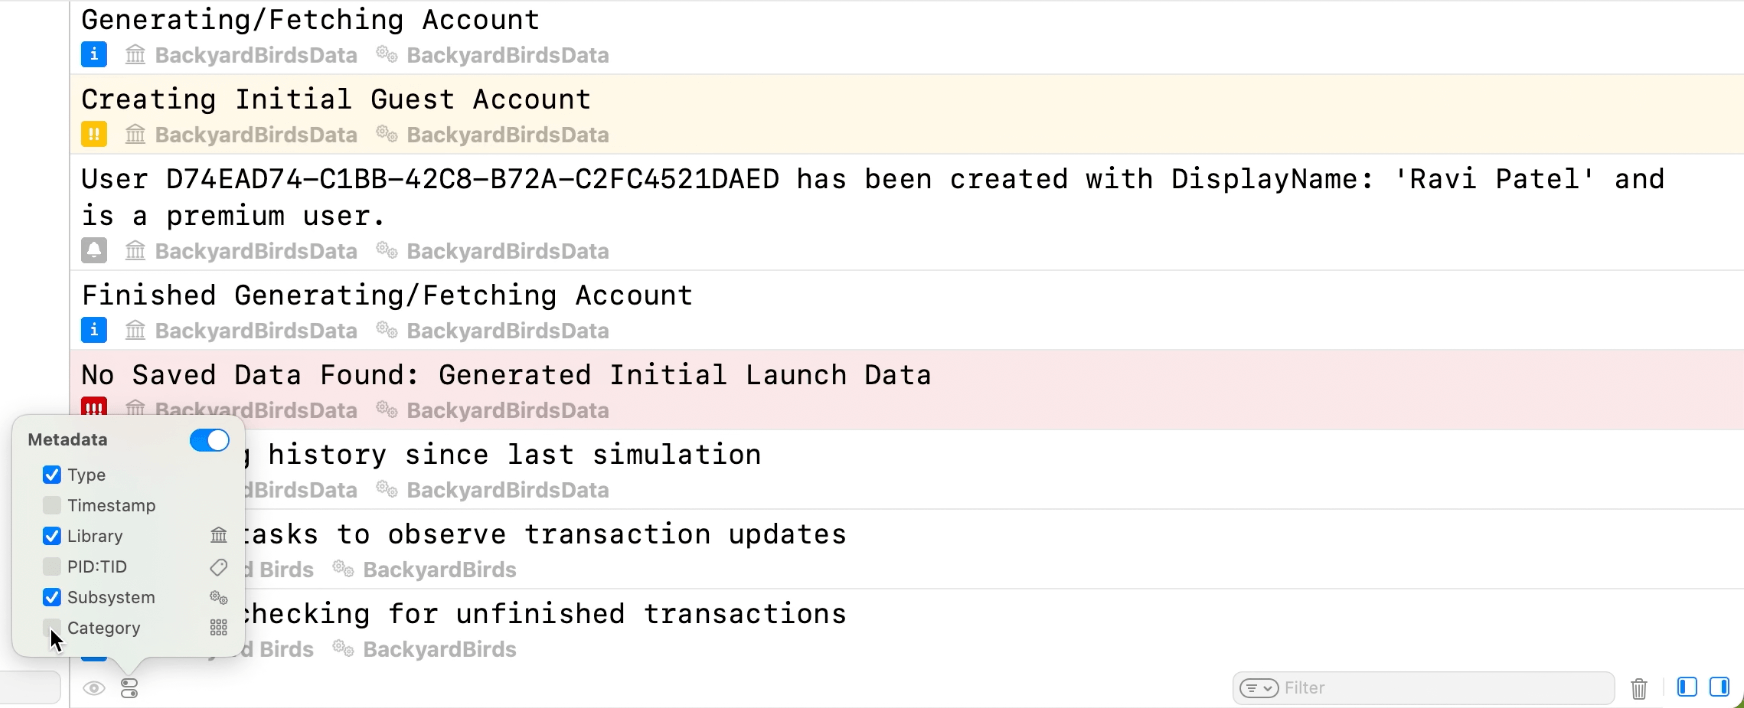The height and width of the screenshot is (708, 1744).
Task: Uncheck the Library checkbox
Action: 52,536
